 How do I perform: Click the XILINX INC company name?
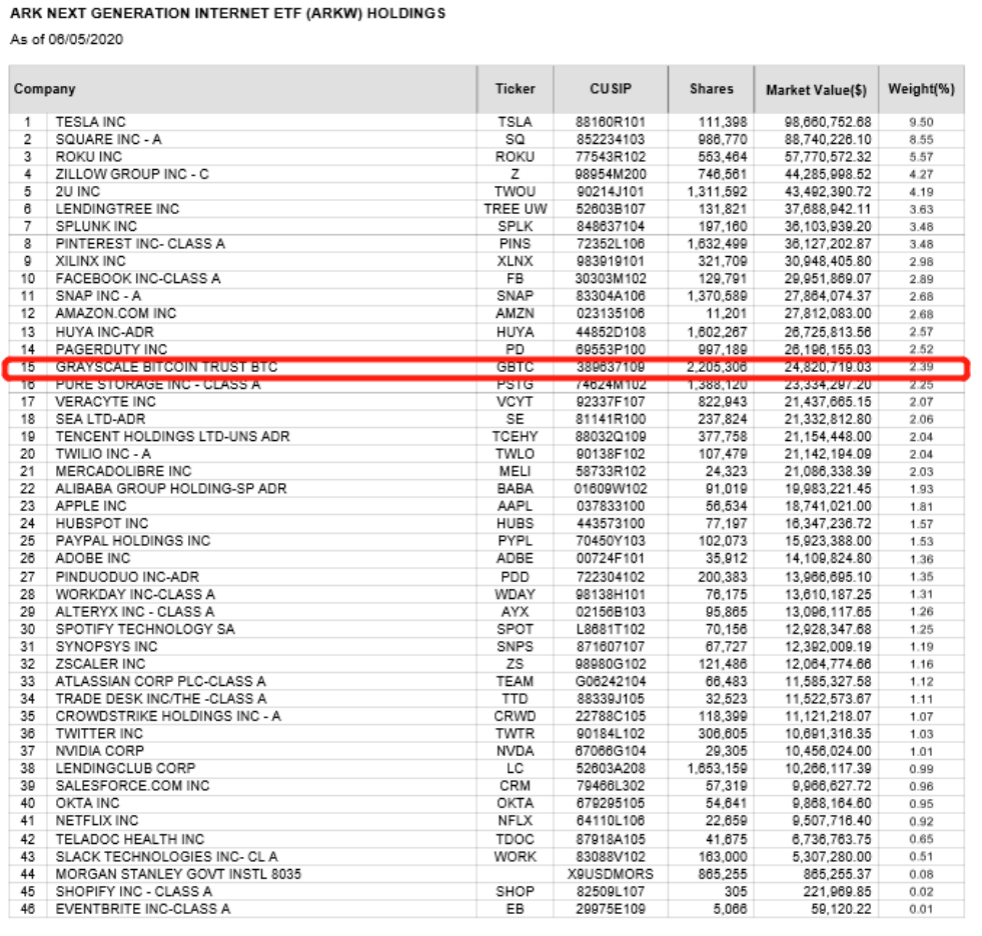click(x=90, y=261)
